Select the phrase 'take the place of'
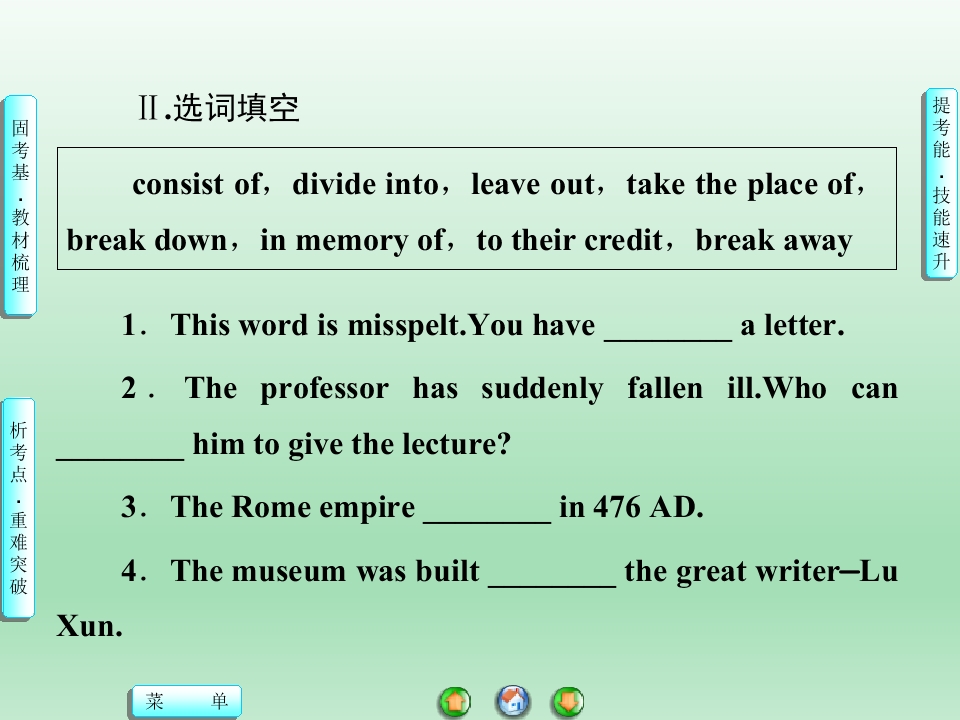Viewport: 960px width, 720px height. tap(741, 184)
